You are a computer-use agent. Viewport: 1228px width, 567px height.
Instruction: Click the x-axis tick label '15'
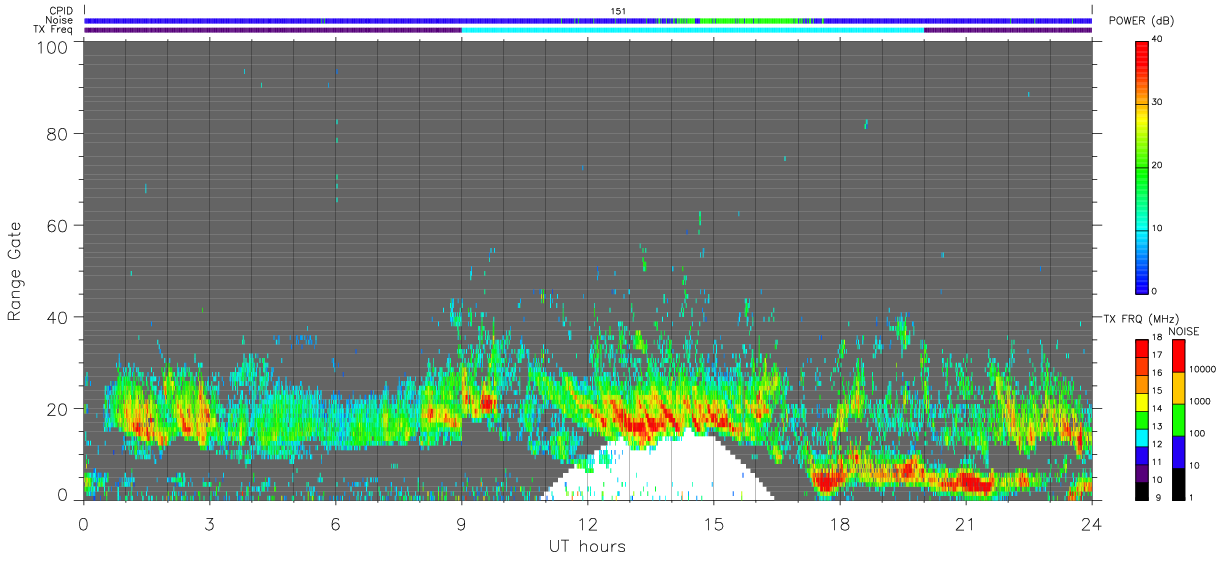[713, 524]
